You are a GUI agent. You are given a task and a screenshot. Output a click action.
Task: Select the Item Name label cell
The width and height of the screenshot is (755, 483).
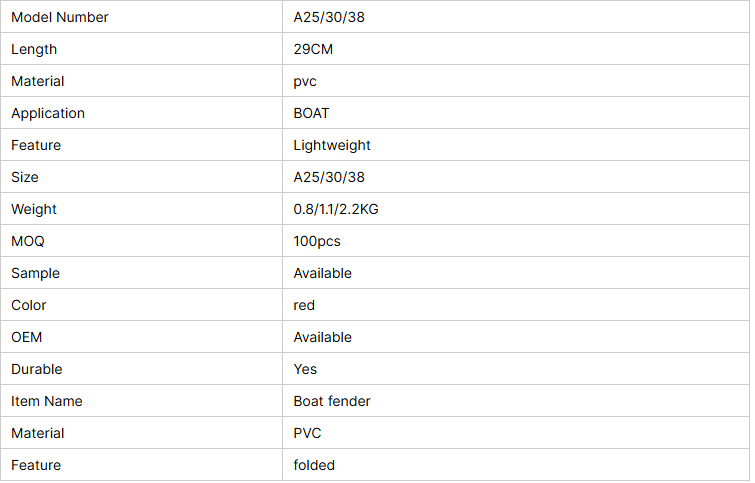47,401
